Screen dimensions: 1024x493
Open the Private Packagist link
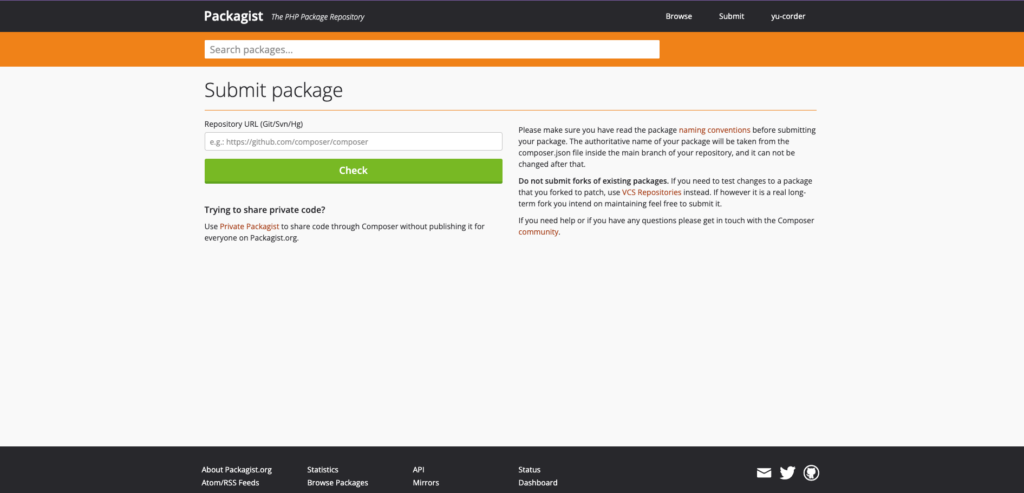click(x=249, y=226)
